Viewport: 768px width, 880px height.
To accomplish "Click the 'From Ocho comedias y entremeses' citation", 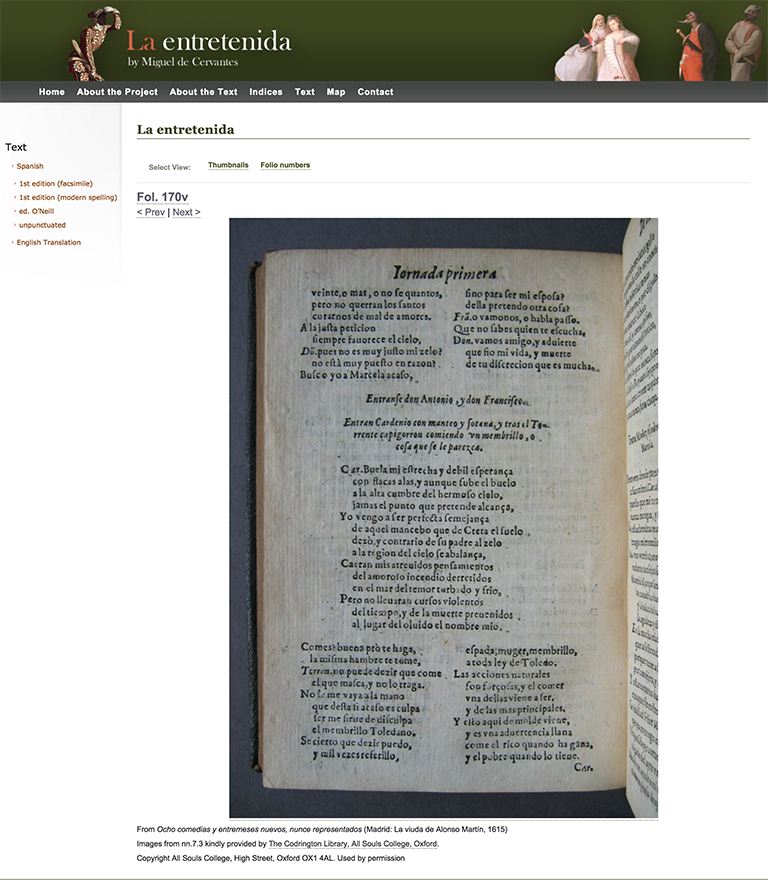I will (x=322, y=829).
